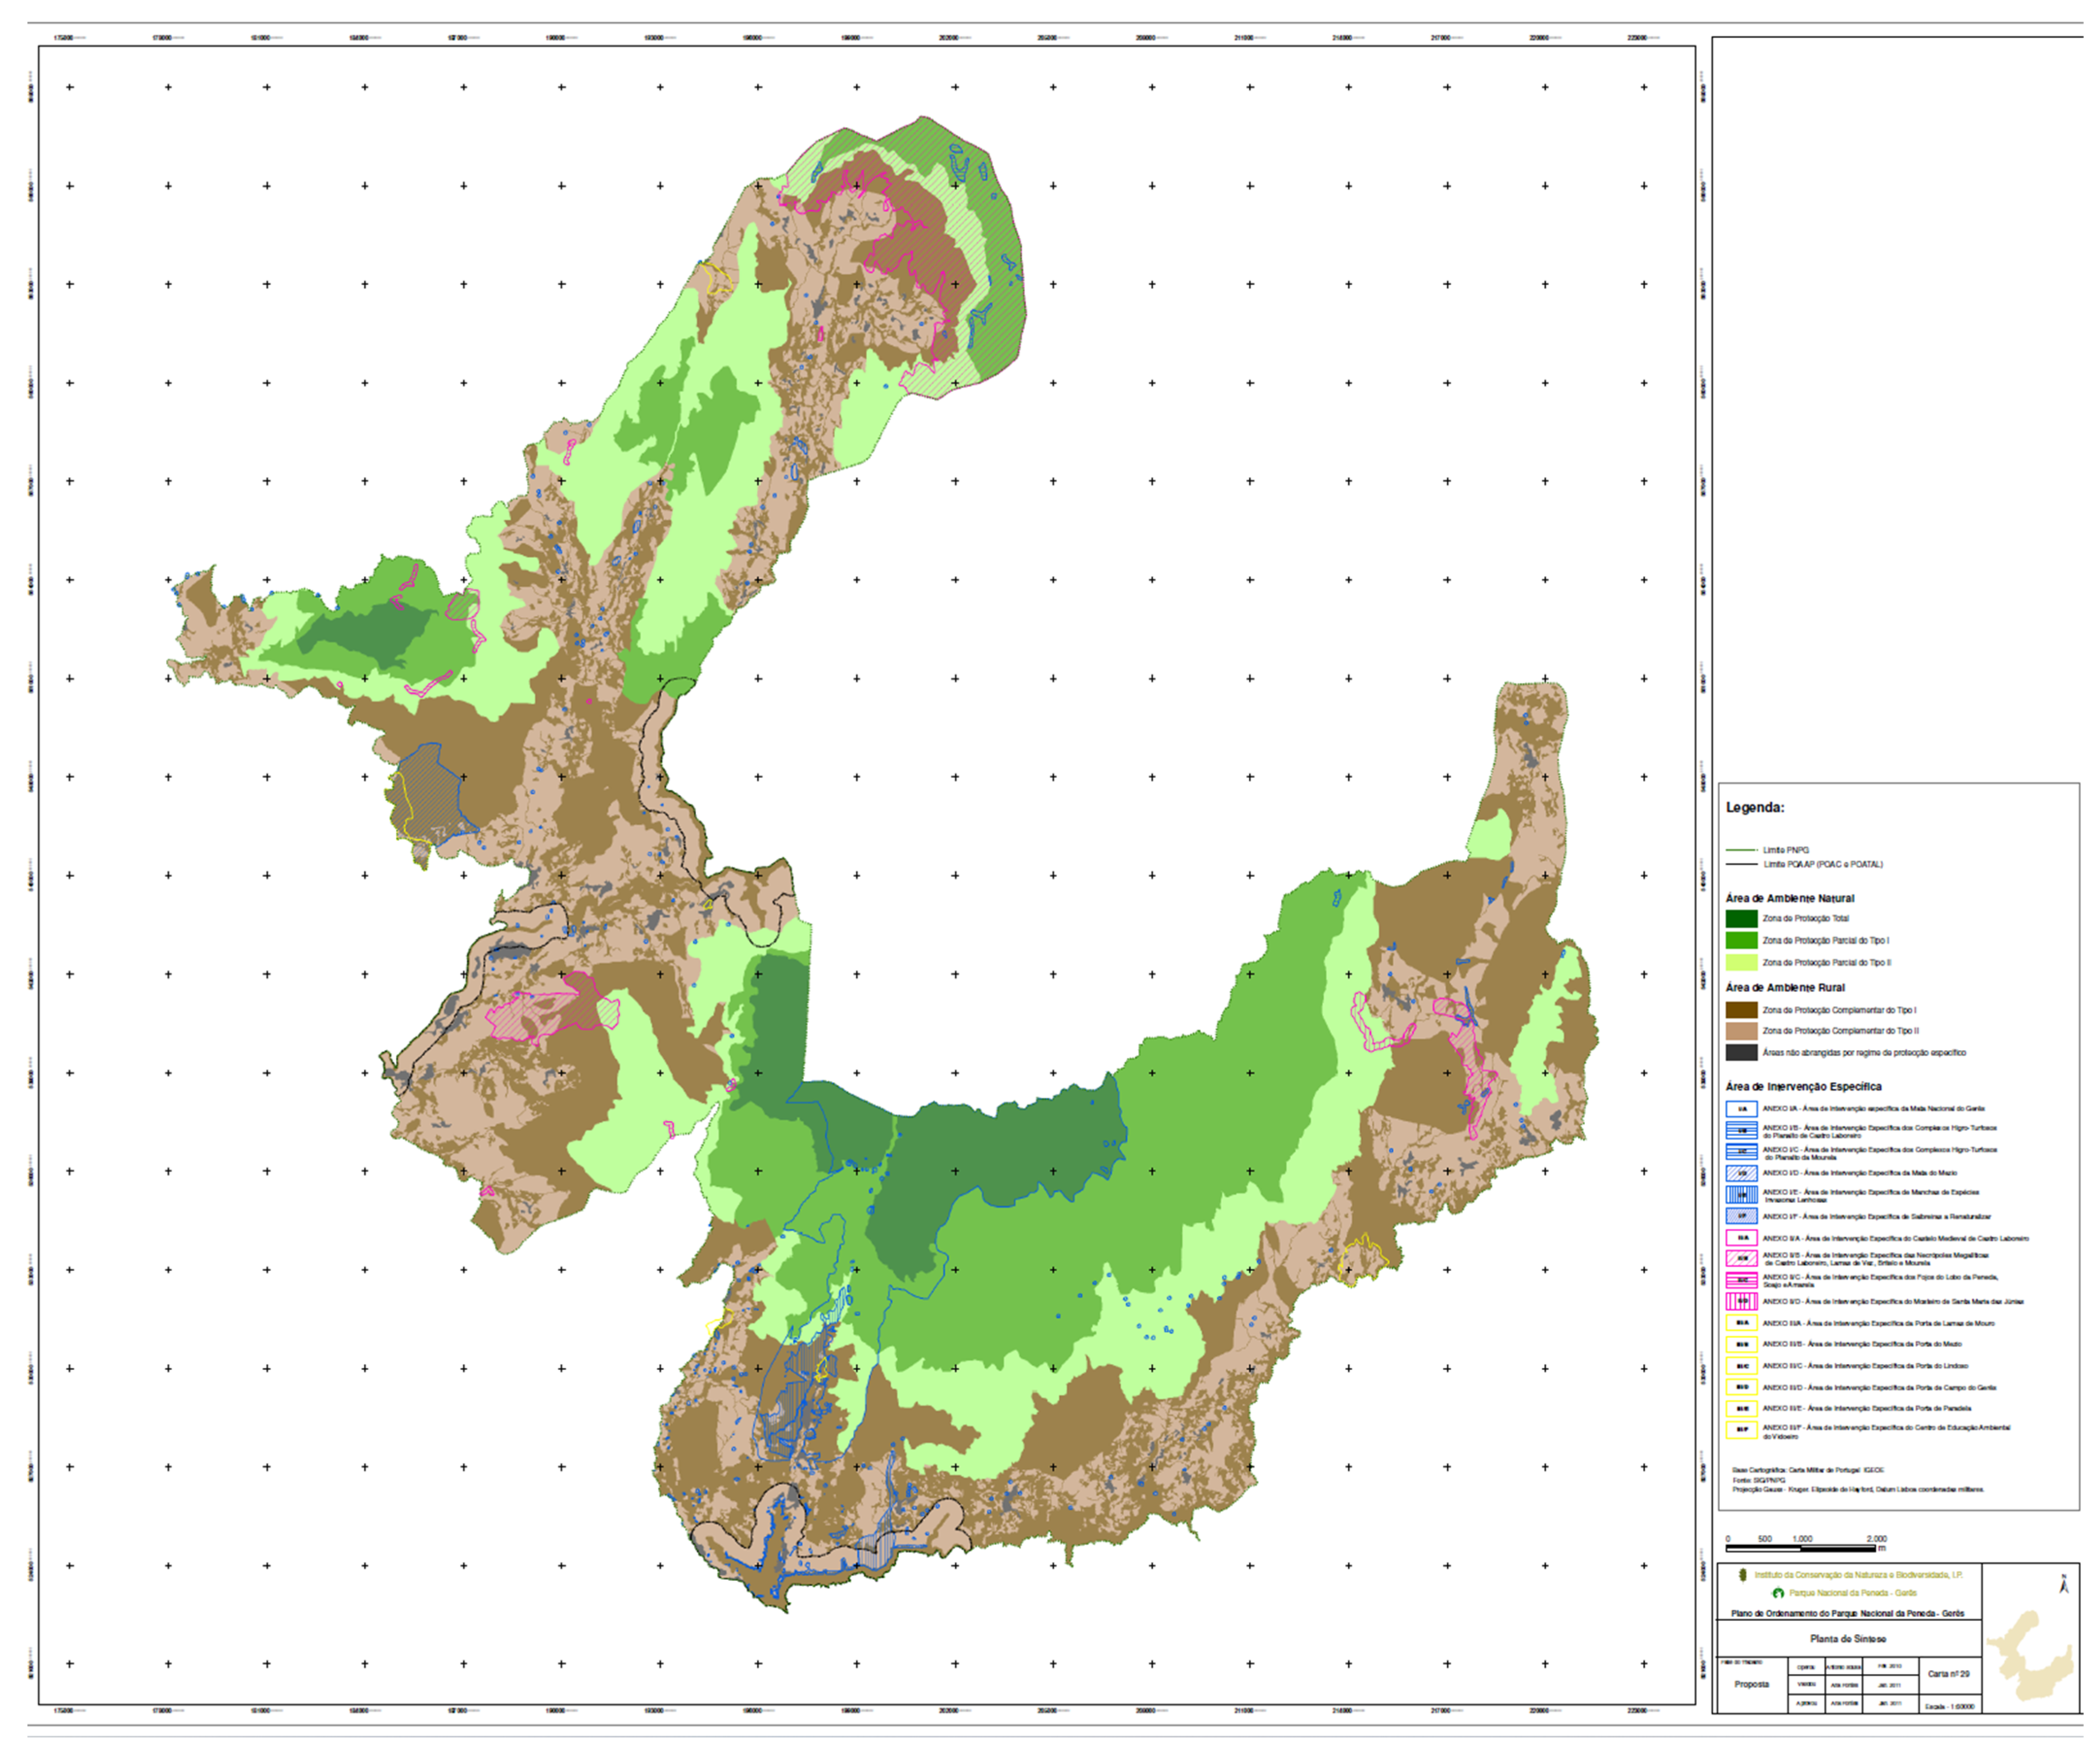Click the ANEXO III/F yellow legend symbol
This screenshot has width=2100, height=1755.
[1741, 1430]
